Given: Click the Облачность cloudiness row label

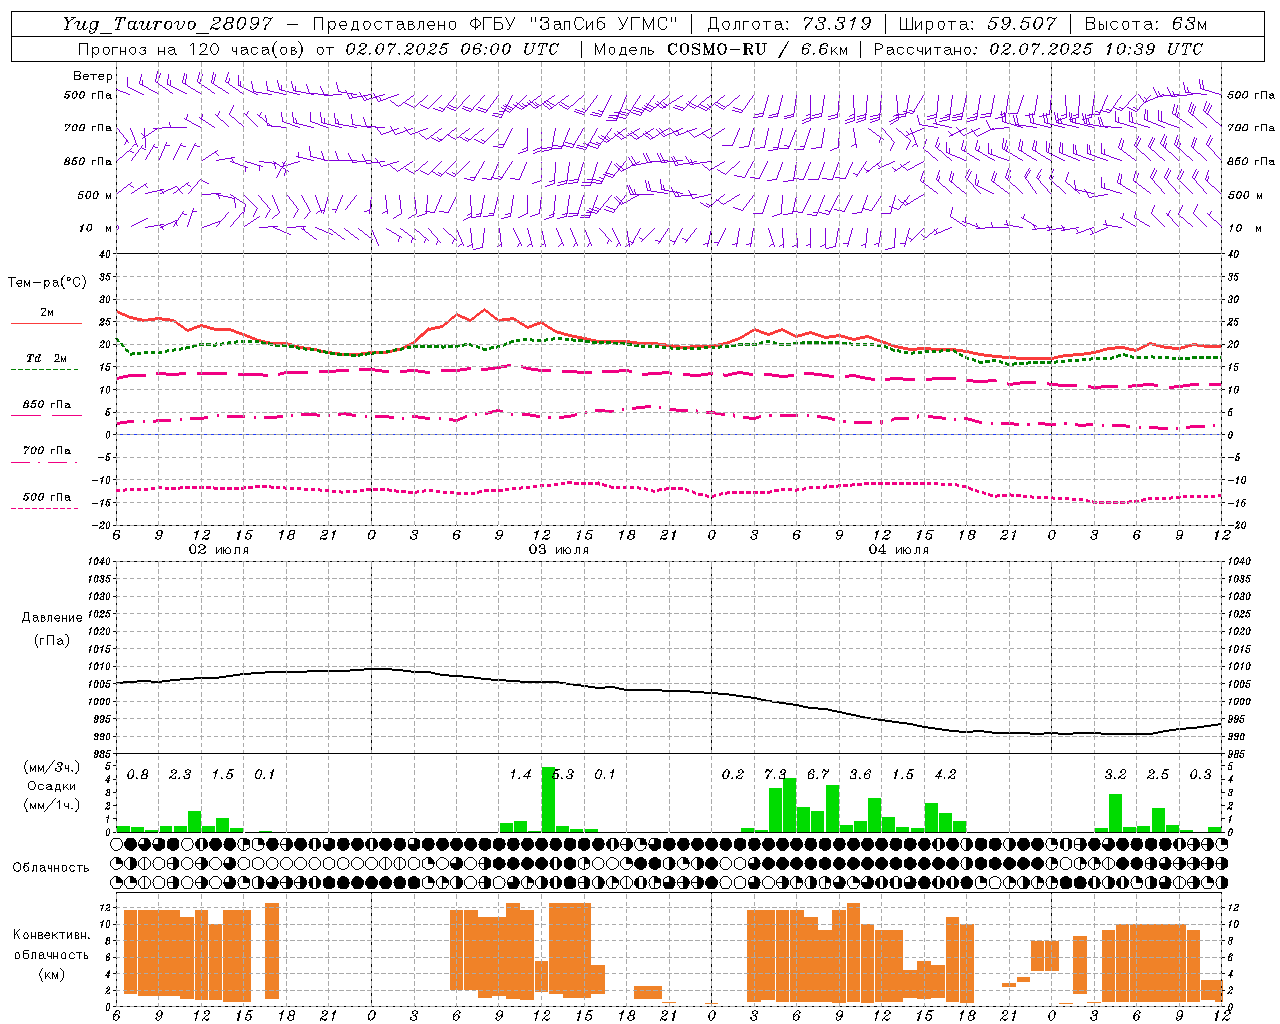Looking at the screenshot, I should pos(51,867).
